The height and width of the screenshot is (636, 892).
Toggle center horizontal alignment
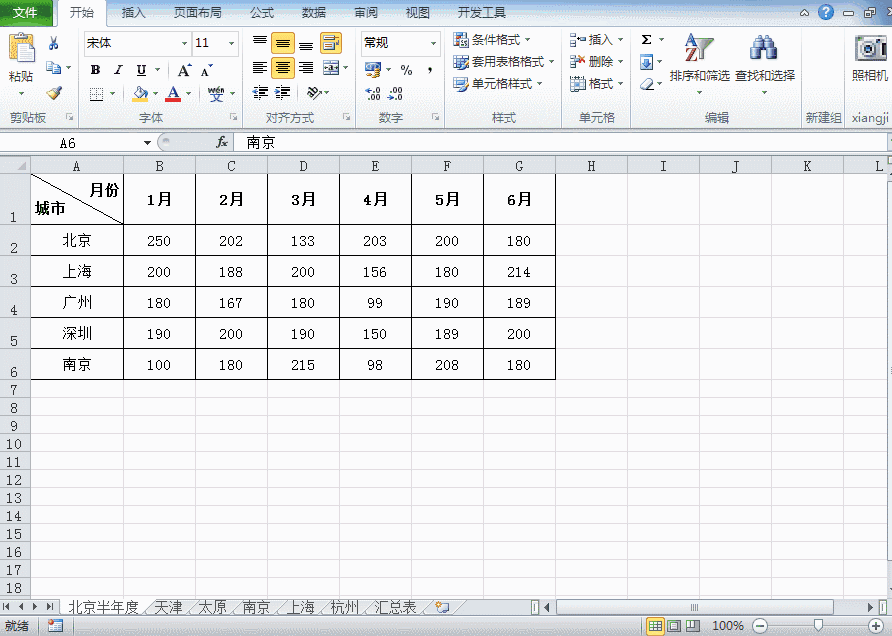point(283,68)
